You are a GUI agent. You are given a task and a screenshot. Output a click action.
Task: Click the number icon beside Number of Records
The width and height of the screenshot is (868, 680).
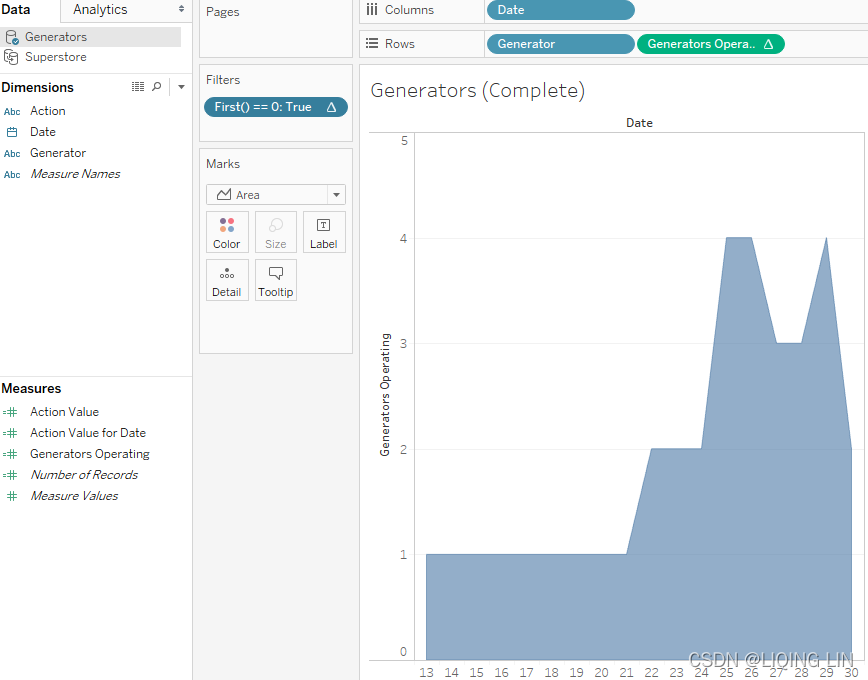coord(10,475)
